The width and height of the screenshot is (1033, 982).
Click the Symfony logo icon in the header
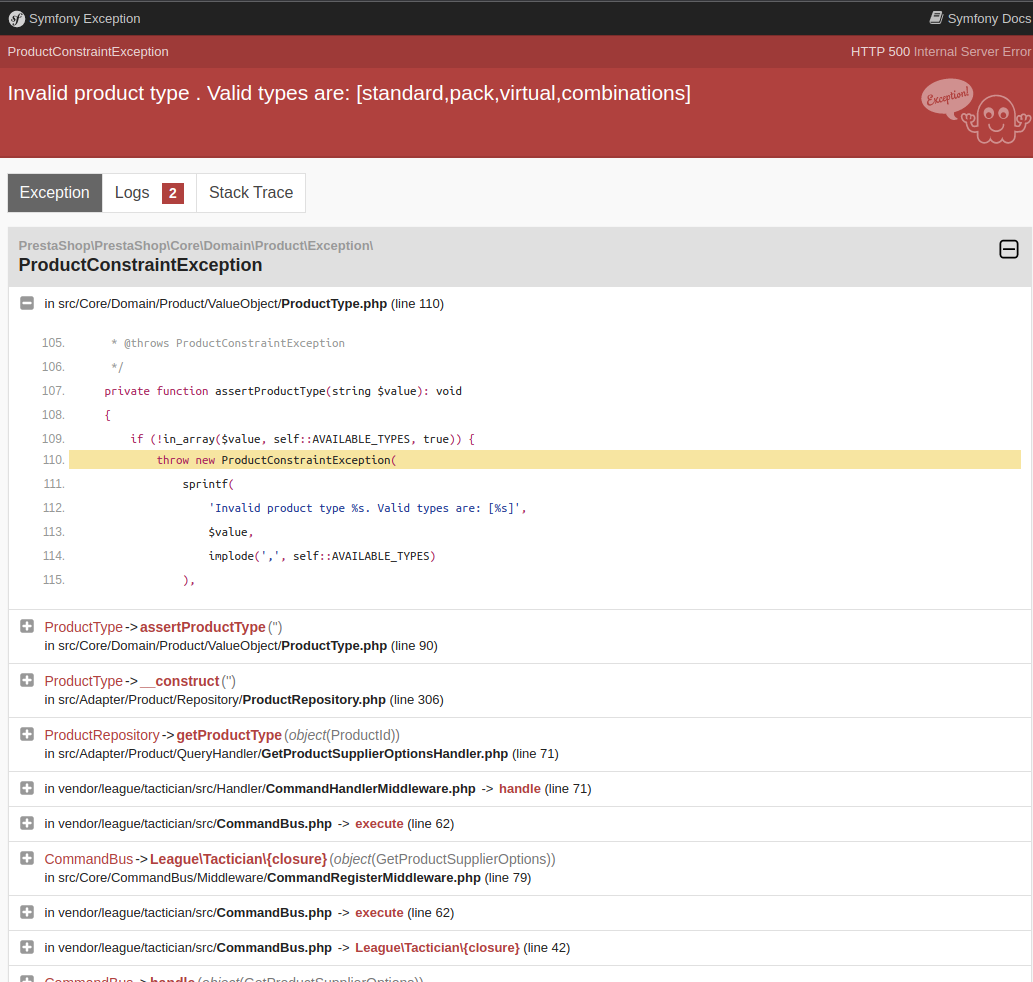tap(16, 18)
